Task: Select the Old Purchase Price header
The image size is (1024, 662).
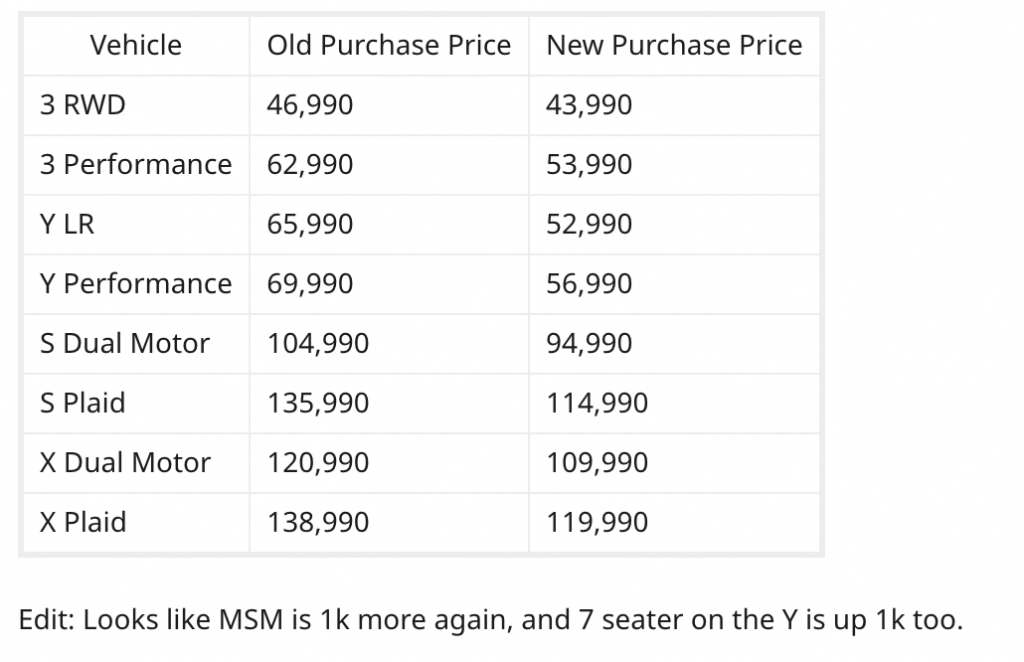Action: point(389,46)
